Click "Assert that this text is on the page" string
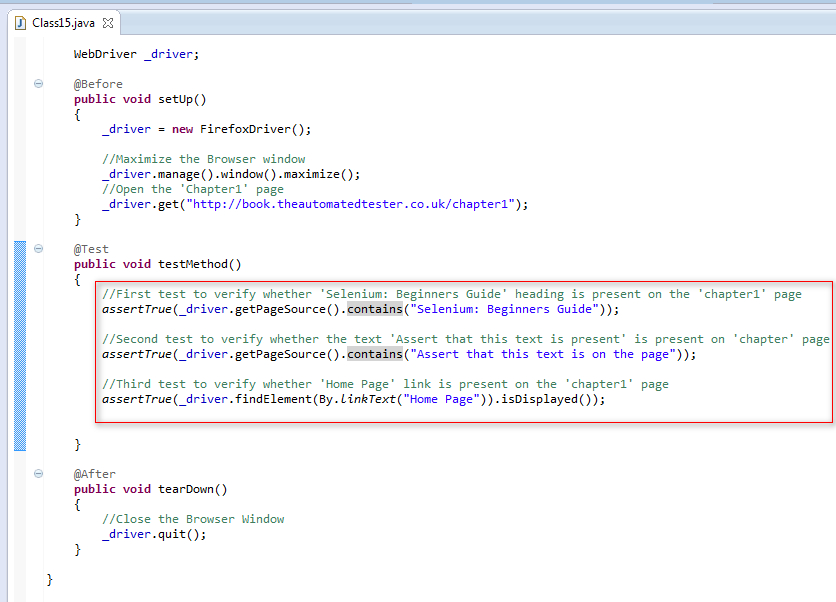 click(543, 354)
